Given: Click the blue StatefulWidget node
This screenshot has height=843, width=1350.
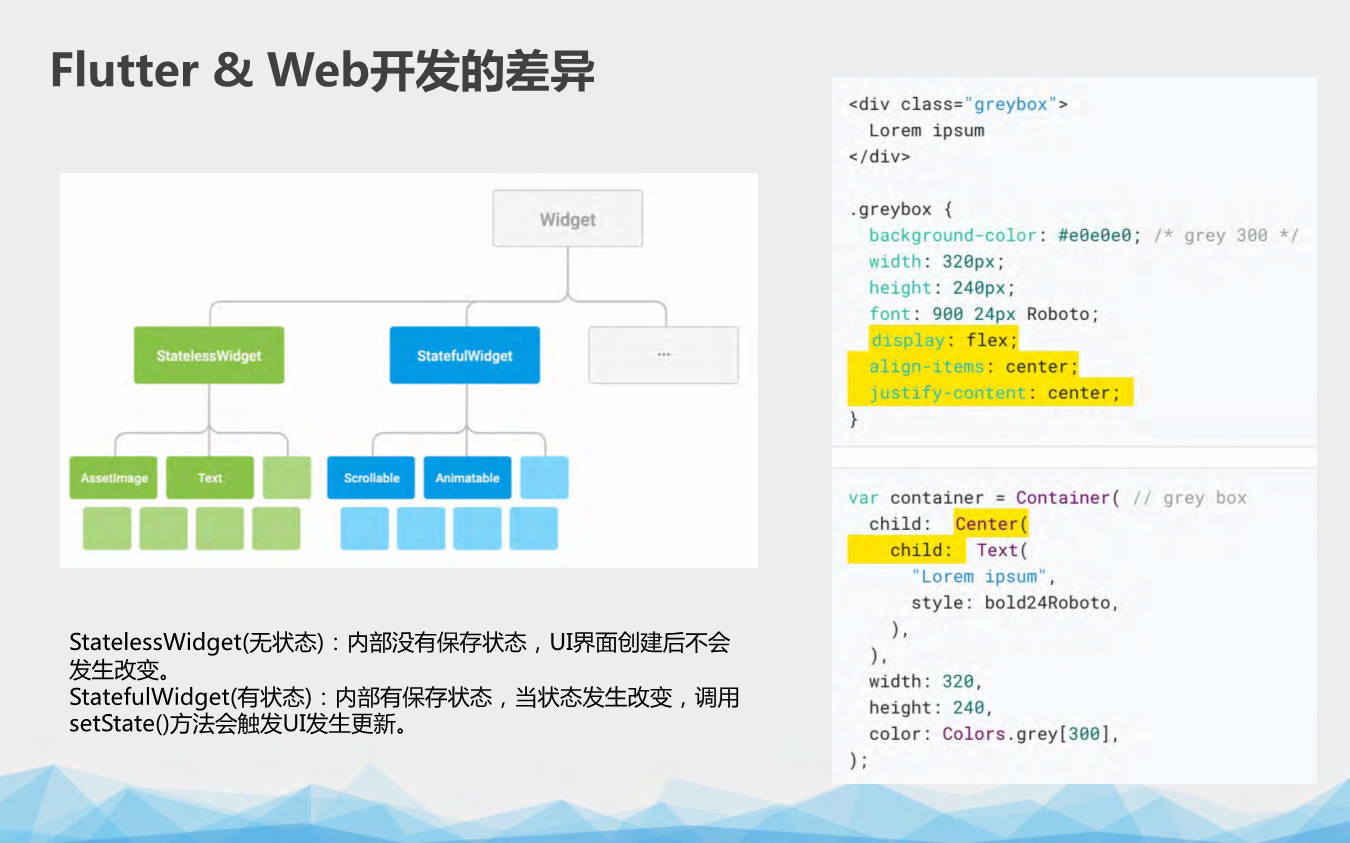Looking at the screenshot, I should [465, 355].
